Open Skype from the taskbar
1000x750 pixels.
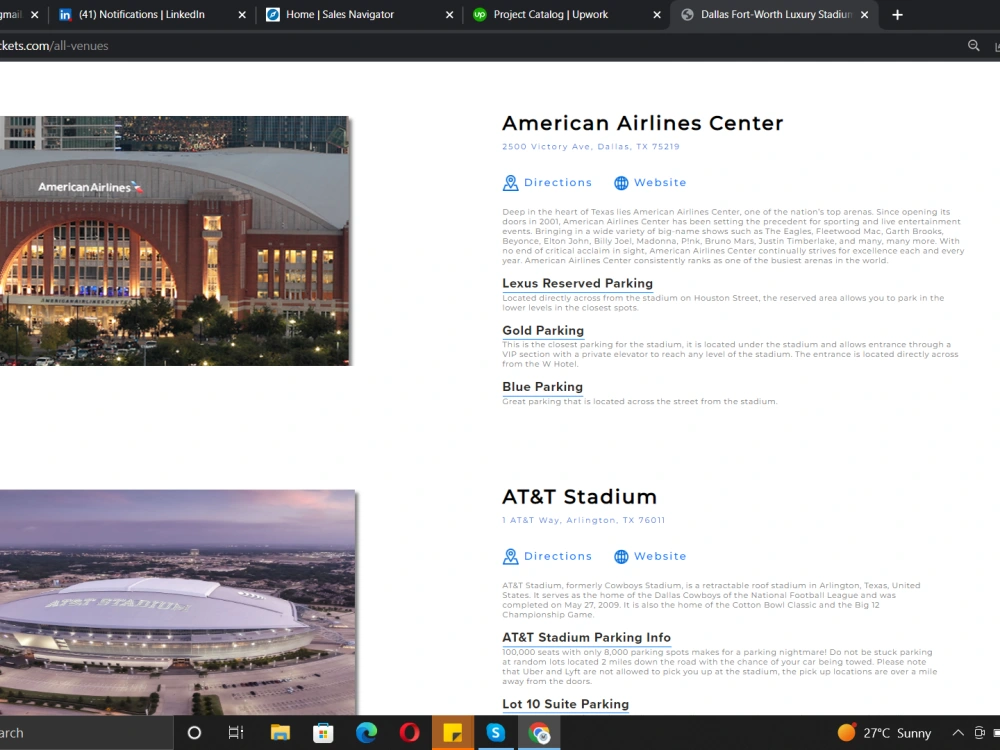point(496,733)
